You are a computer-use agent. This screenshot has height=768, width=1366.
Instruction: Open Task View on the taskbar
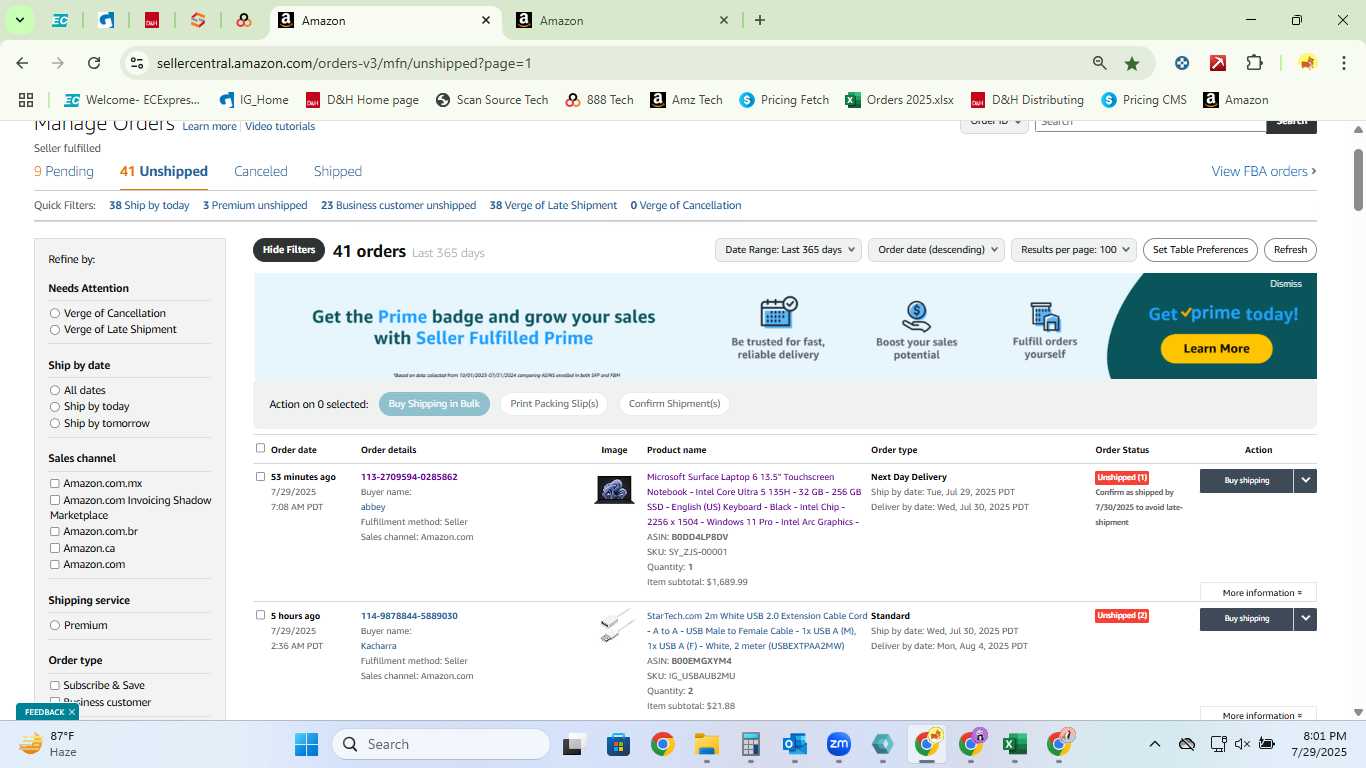pos(573,744)
